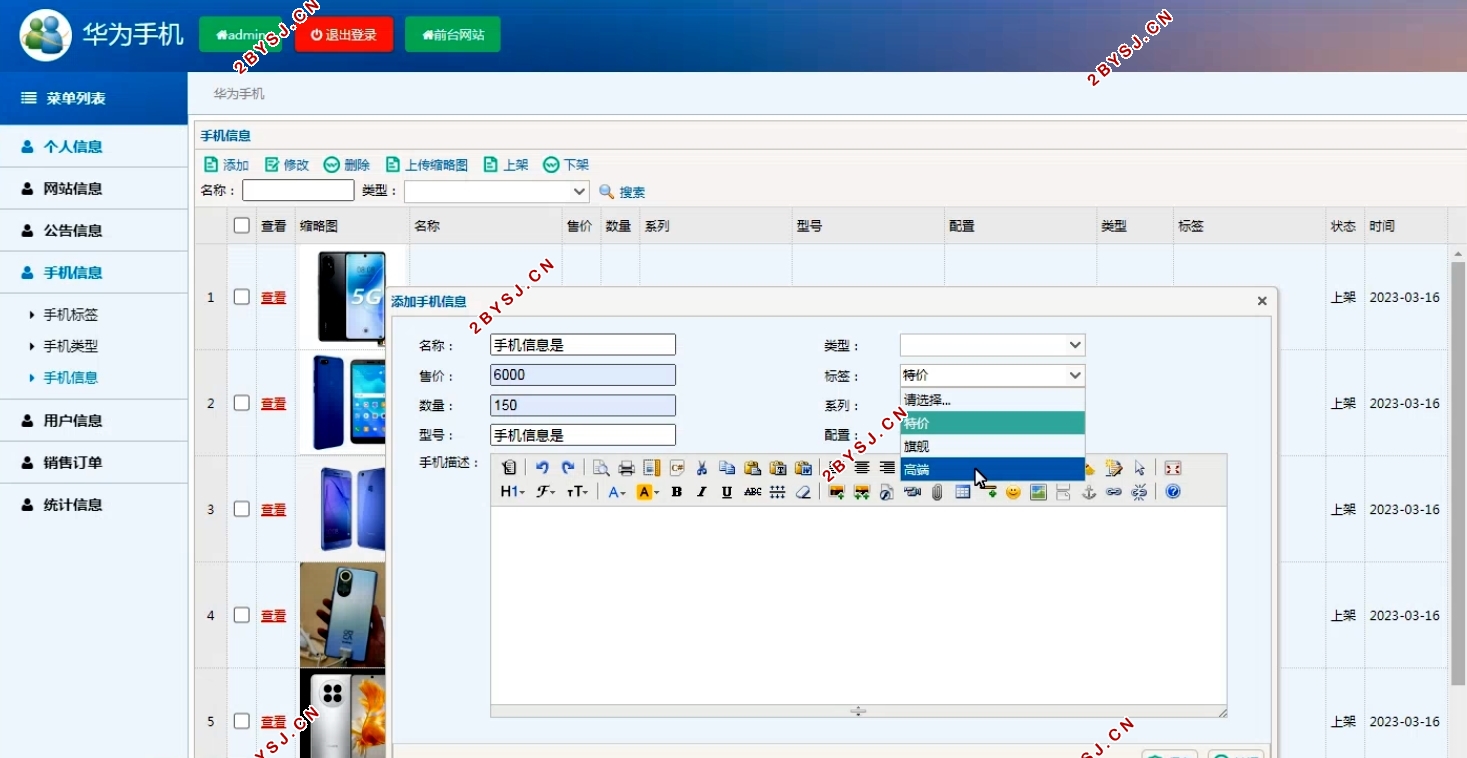Viewport: 1467px width, 758px height.
Task: Click the HTML source code editor icon
Action: [509, 467]
